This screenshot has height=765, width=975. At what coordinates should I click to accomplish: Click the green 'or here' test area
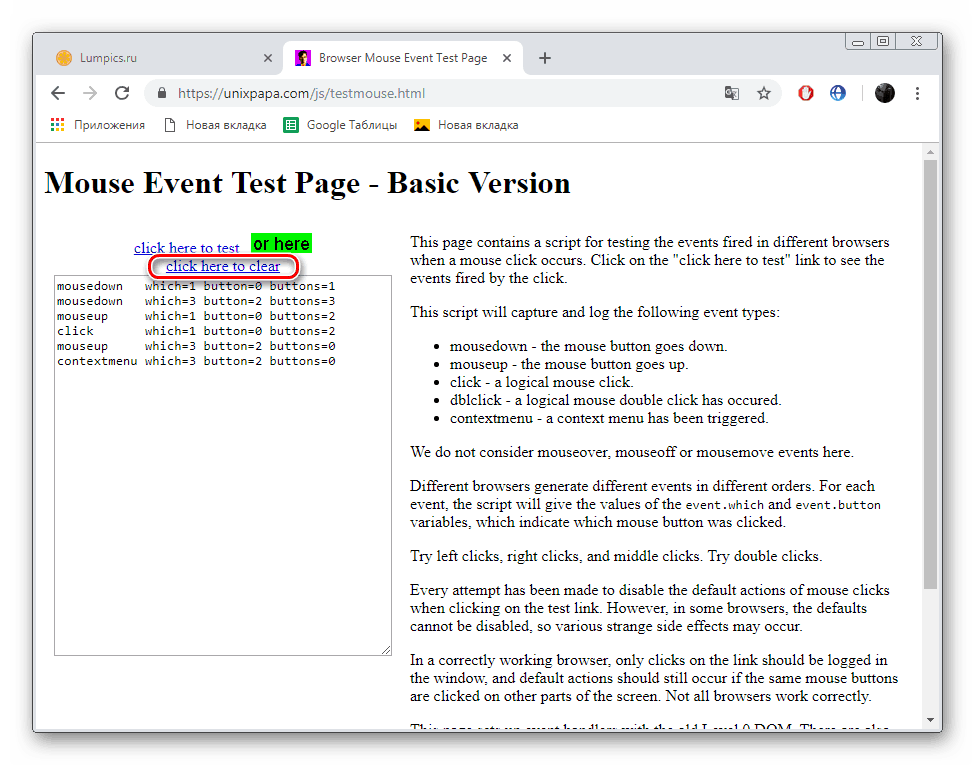281,243
